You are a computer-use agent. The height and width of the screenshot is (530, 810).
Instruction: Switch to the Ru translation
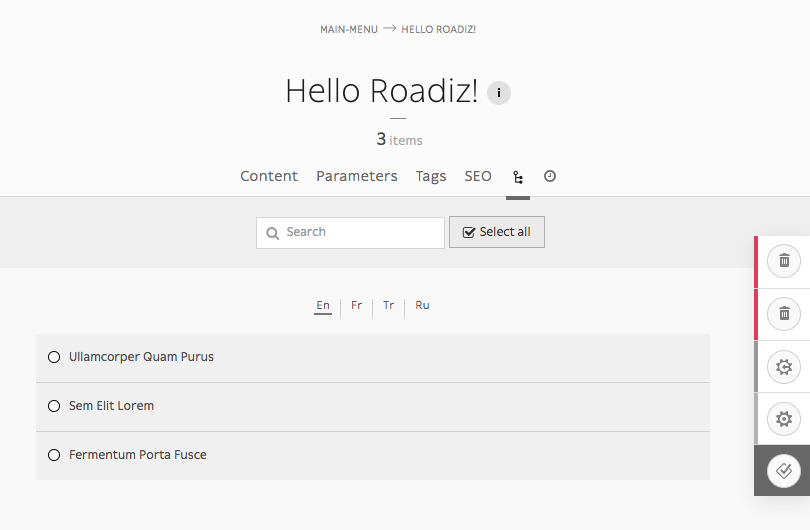point(422,305)
